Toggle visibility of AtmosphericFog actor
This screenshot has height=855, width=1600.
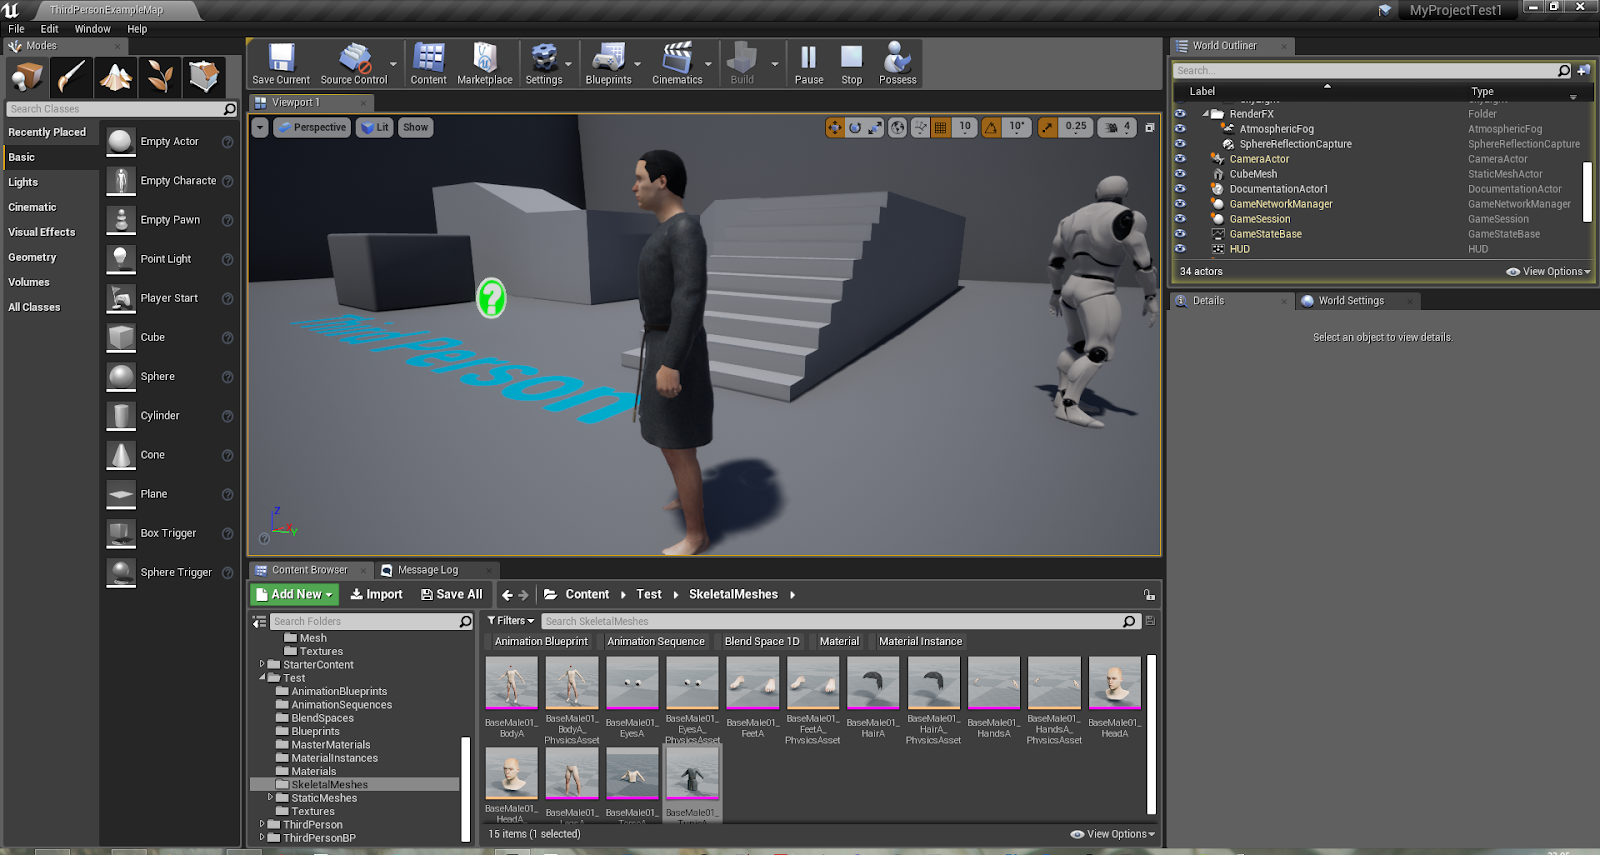tap(1180, 129)
